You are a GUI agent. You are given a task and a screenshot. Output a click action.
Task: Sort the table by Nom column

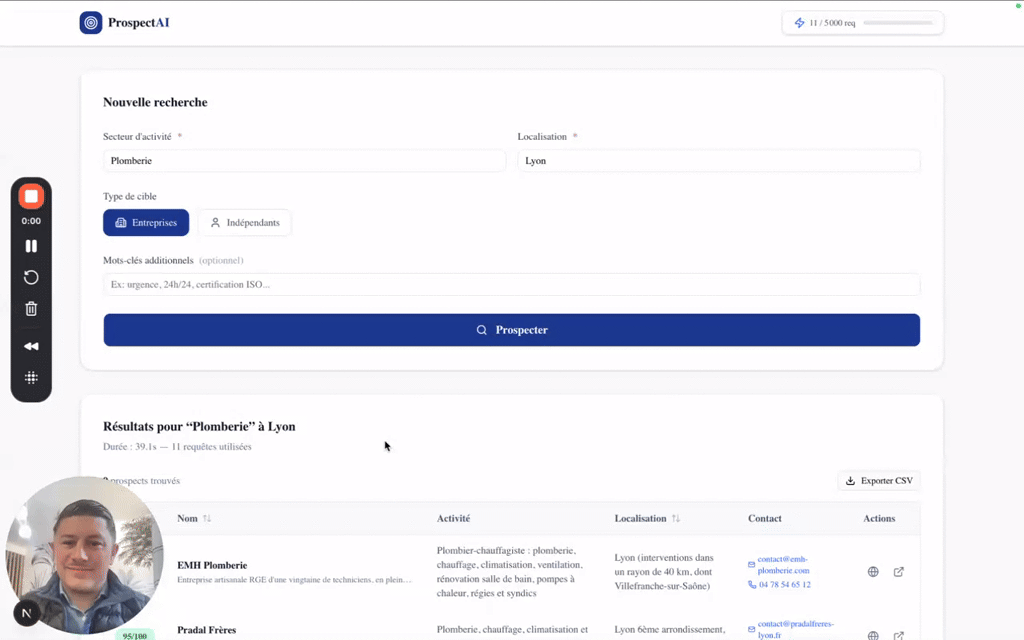tap(194, 519)
